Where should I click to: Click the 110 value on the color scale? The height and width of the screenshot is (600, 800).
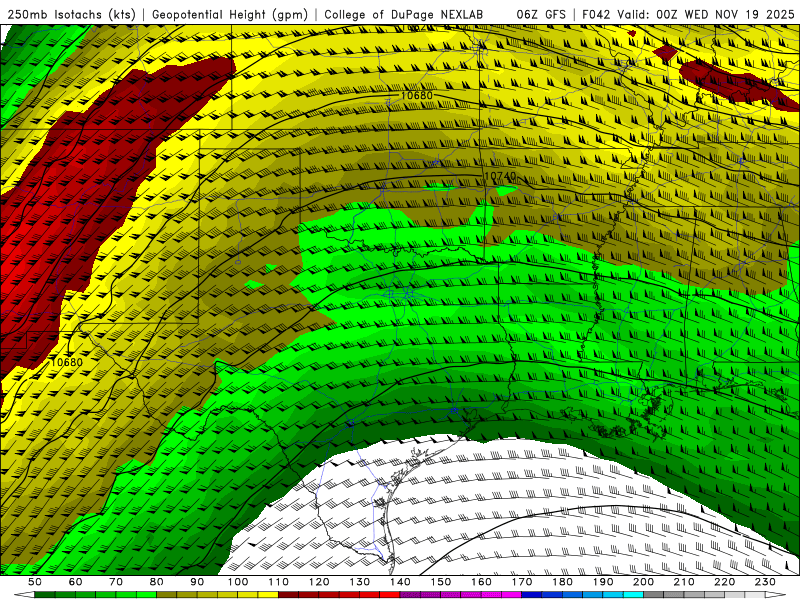(x=279, y=582)
